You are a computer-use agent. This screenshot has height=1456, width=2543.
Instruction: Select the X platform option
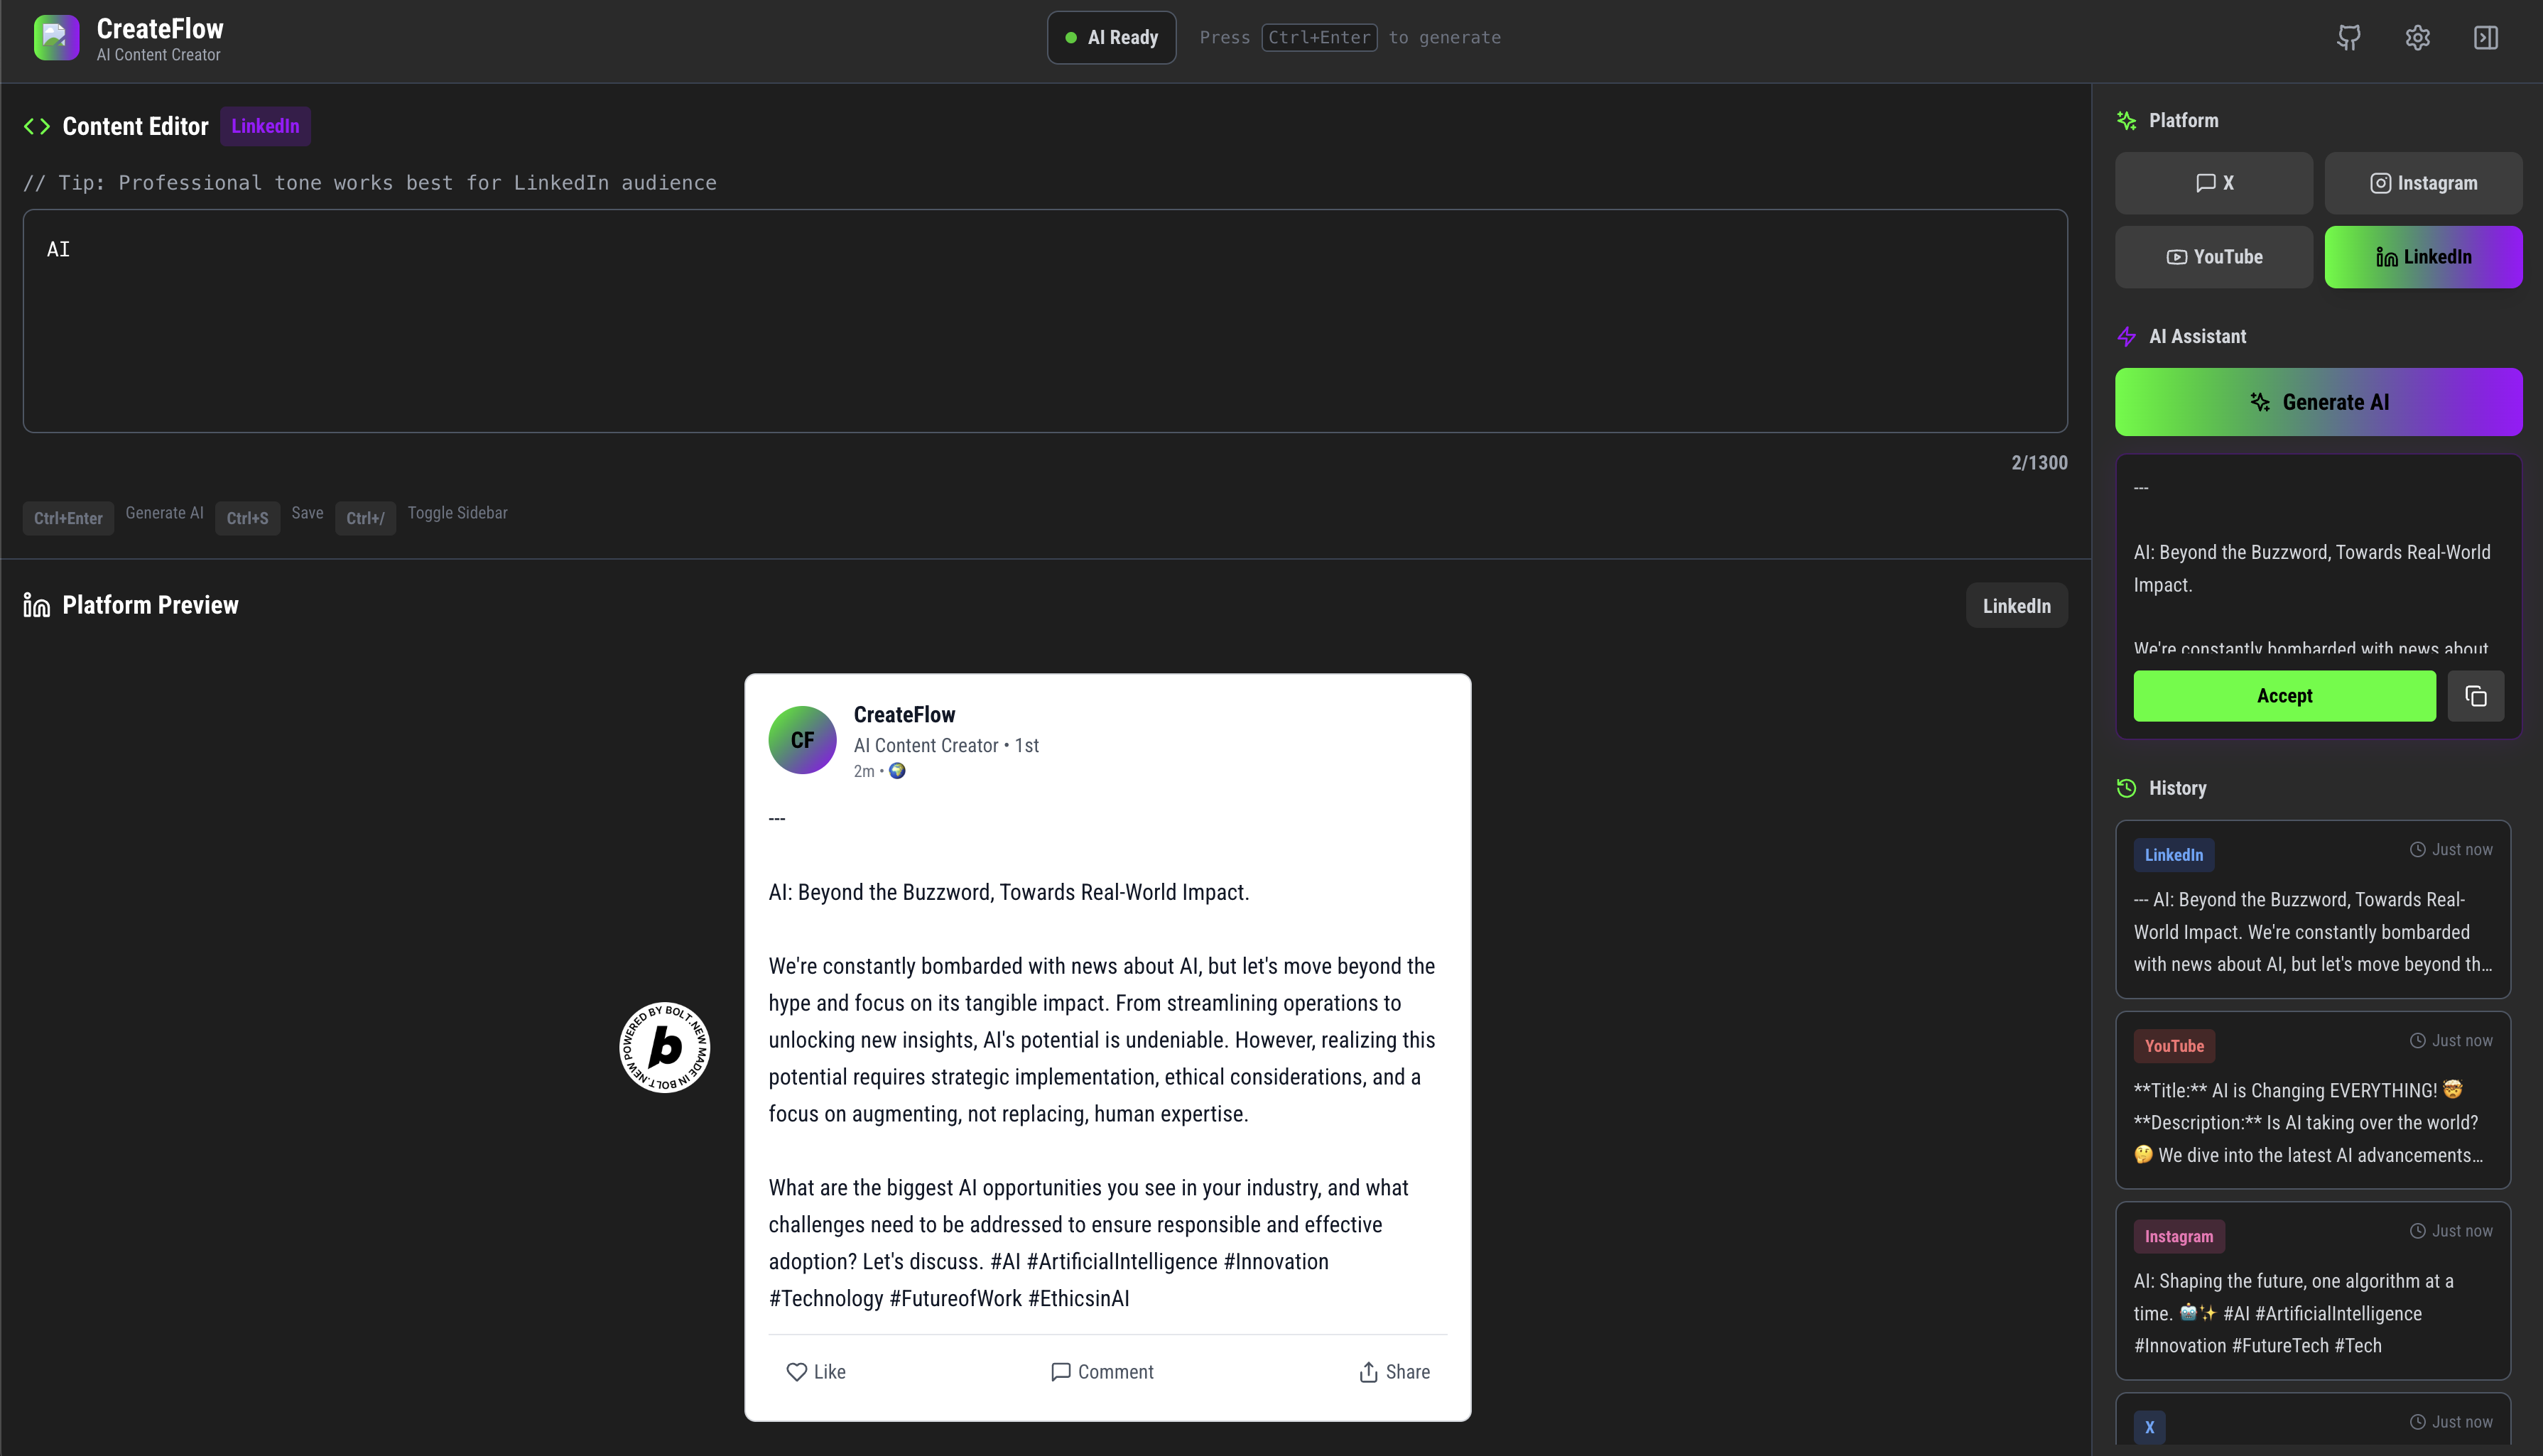2213,183
